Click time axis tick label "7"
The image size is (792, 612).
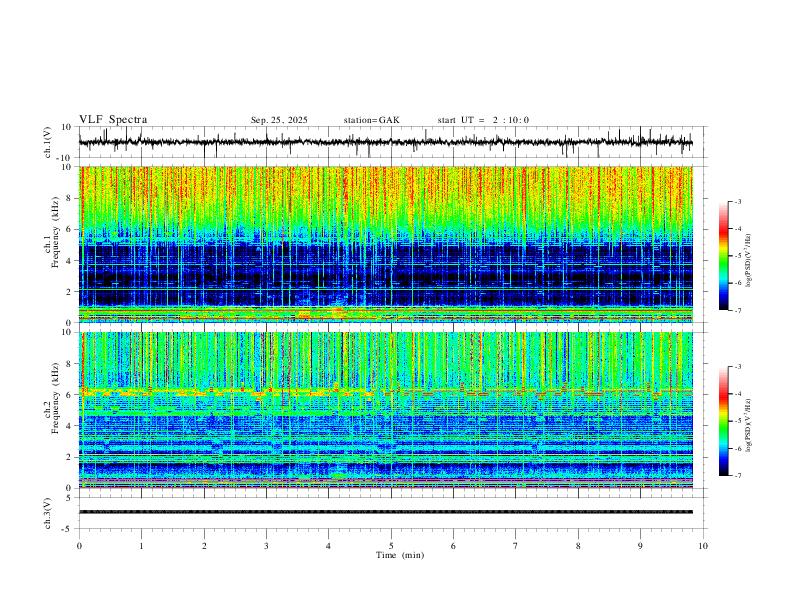(x=516, y=546)
